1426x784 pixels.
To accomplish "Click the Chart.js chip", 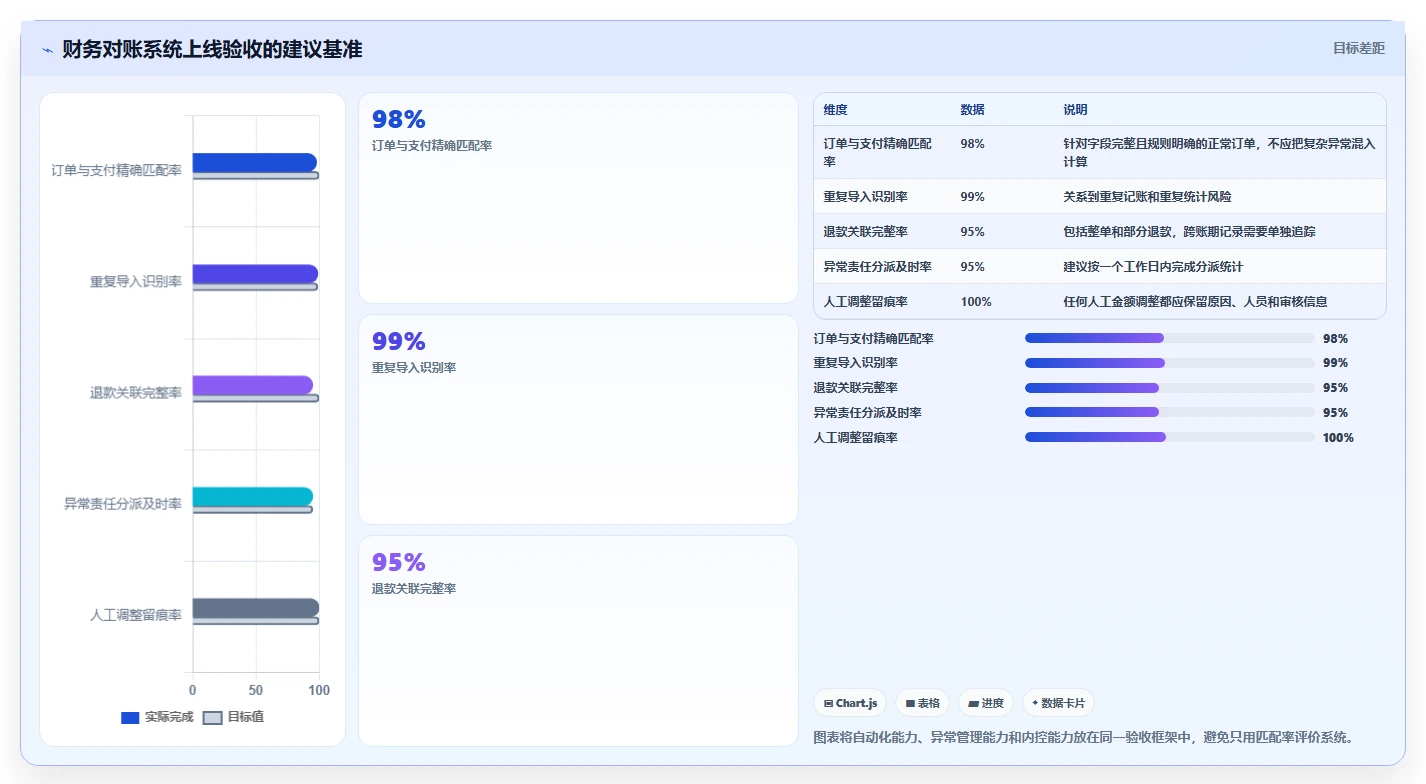I will (x=850, y=703).
